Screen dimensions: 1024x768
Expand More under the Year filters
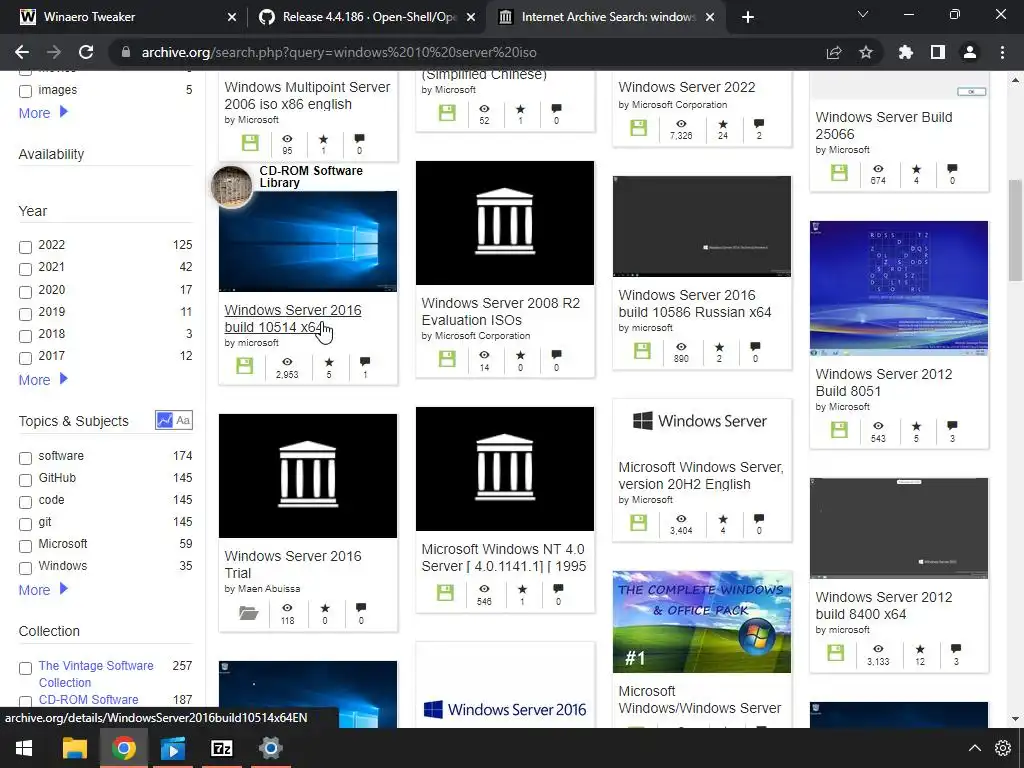(x=43, y=379)
